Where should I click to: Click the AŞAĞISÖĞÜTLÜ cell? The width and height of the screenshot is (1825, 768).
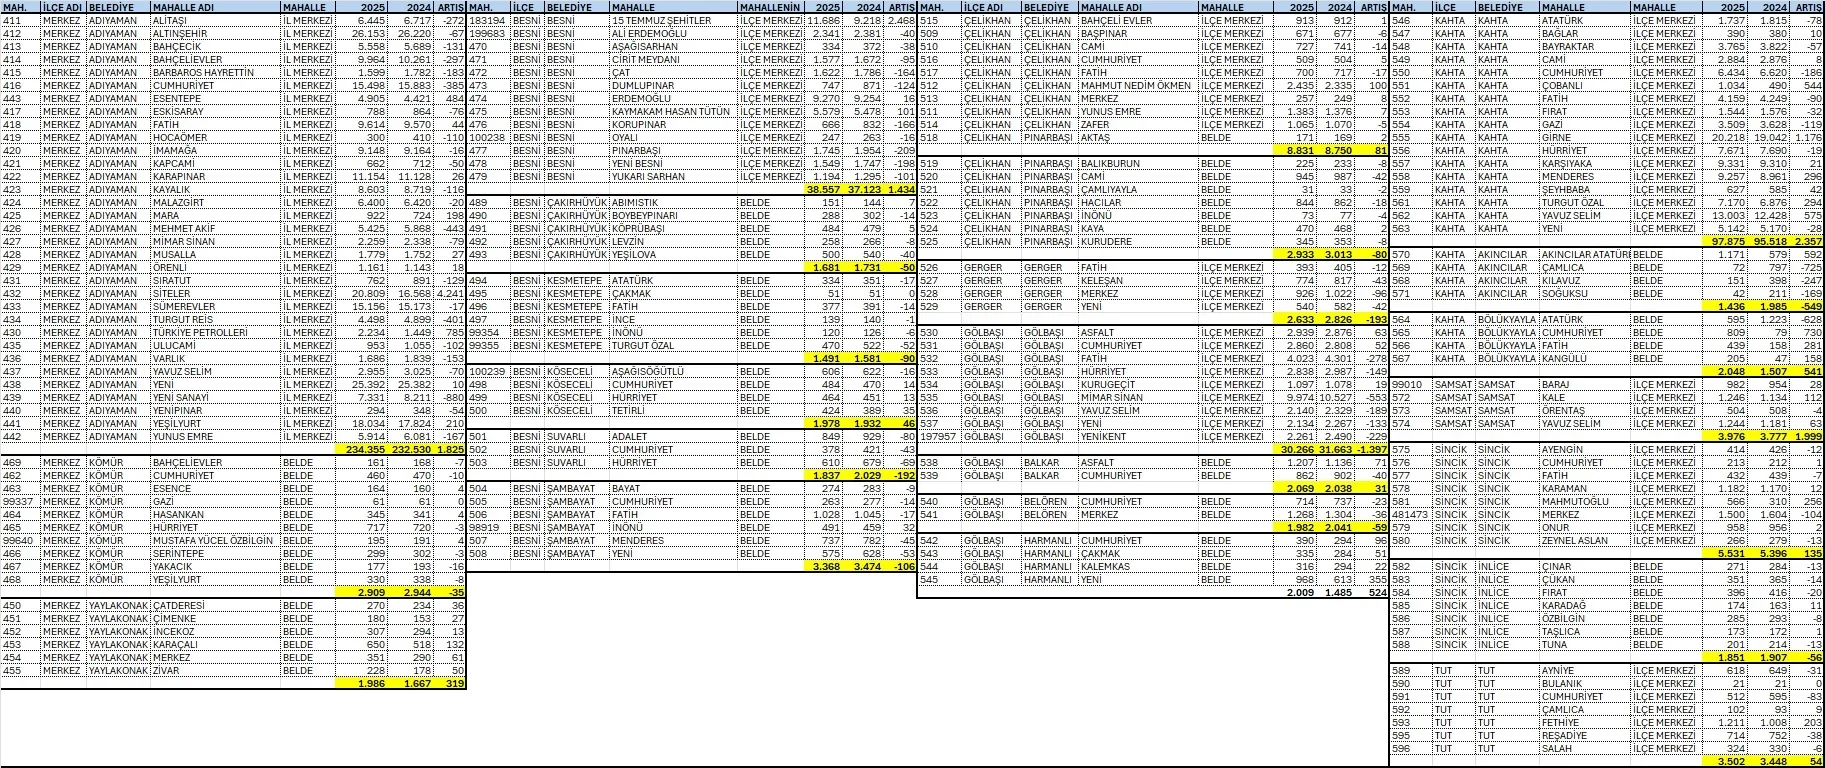(647, 371)
